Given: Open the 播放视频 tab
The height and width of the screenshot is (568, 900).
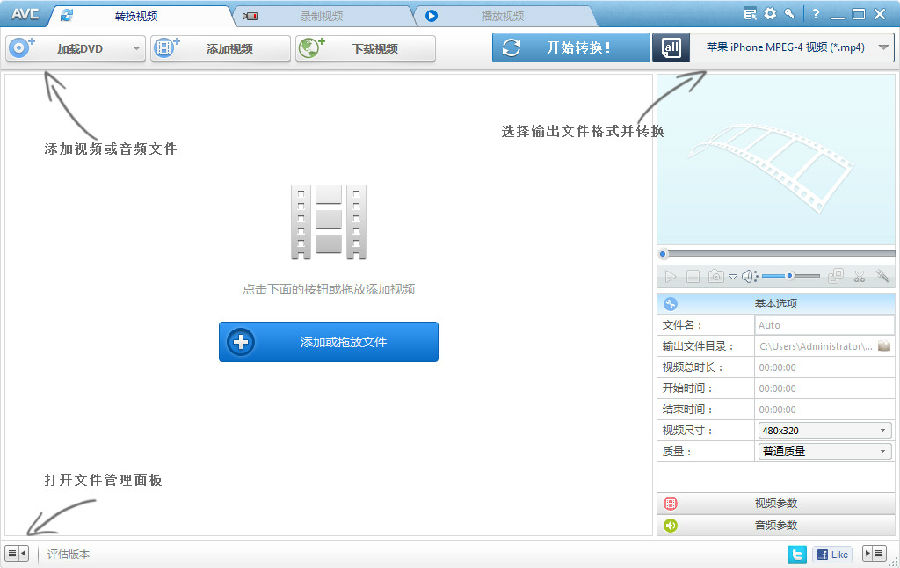Looking at the screenshot, I should point(503,16).
